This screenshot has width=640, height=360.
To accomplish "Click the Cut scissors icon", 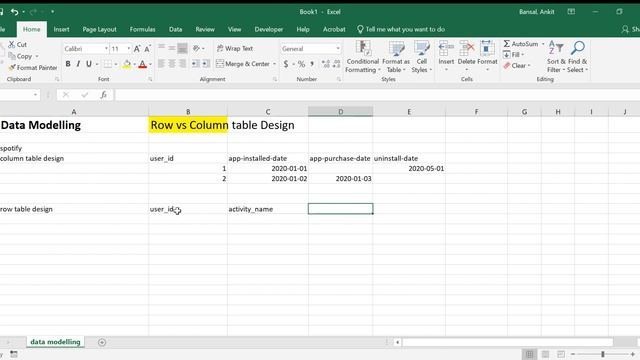I will pyautogui.click(x=12, y=44).
